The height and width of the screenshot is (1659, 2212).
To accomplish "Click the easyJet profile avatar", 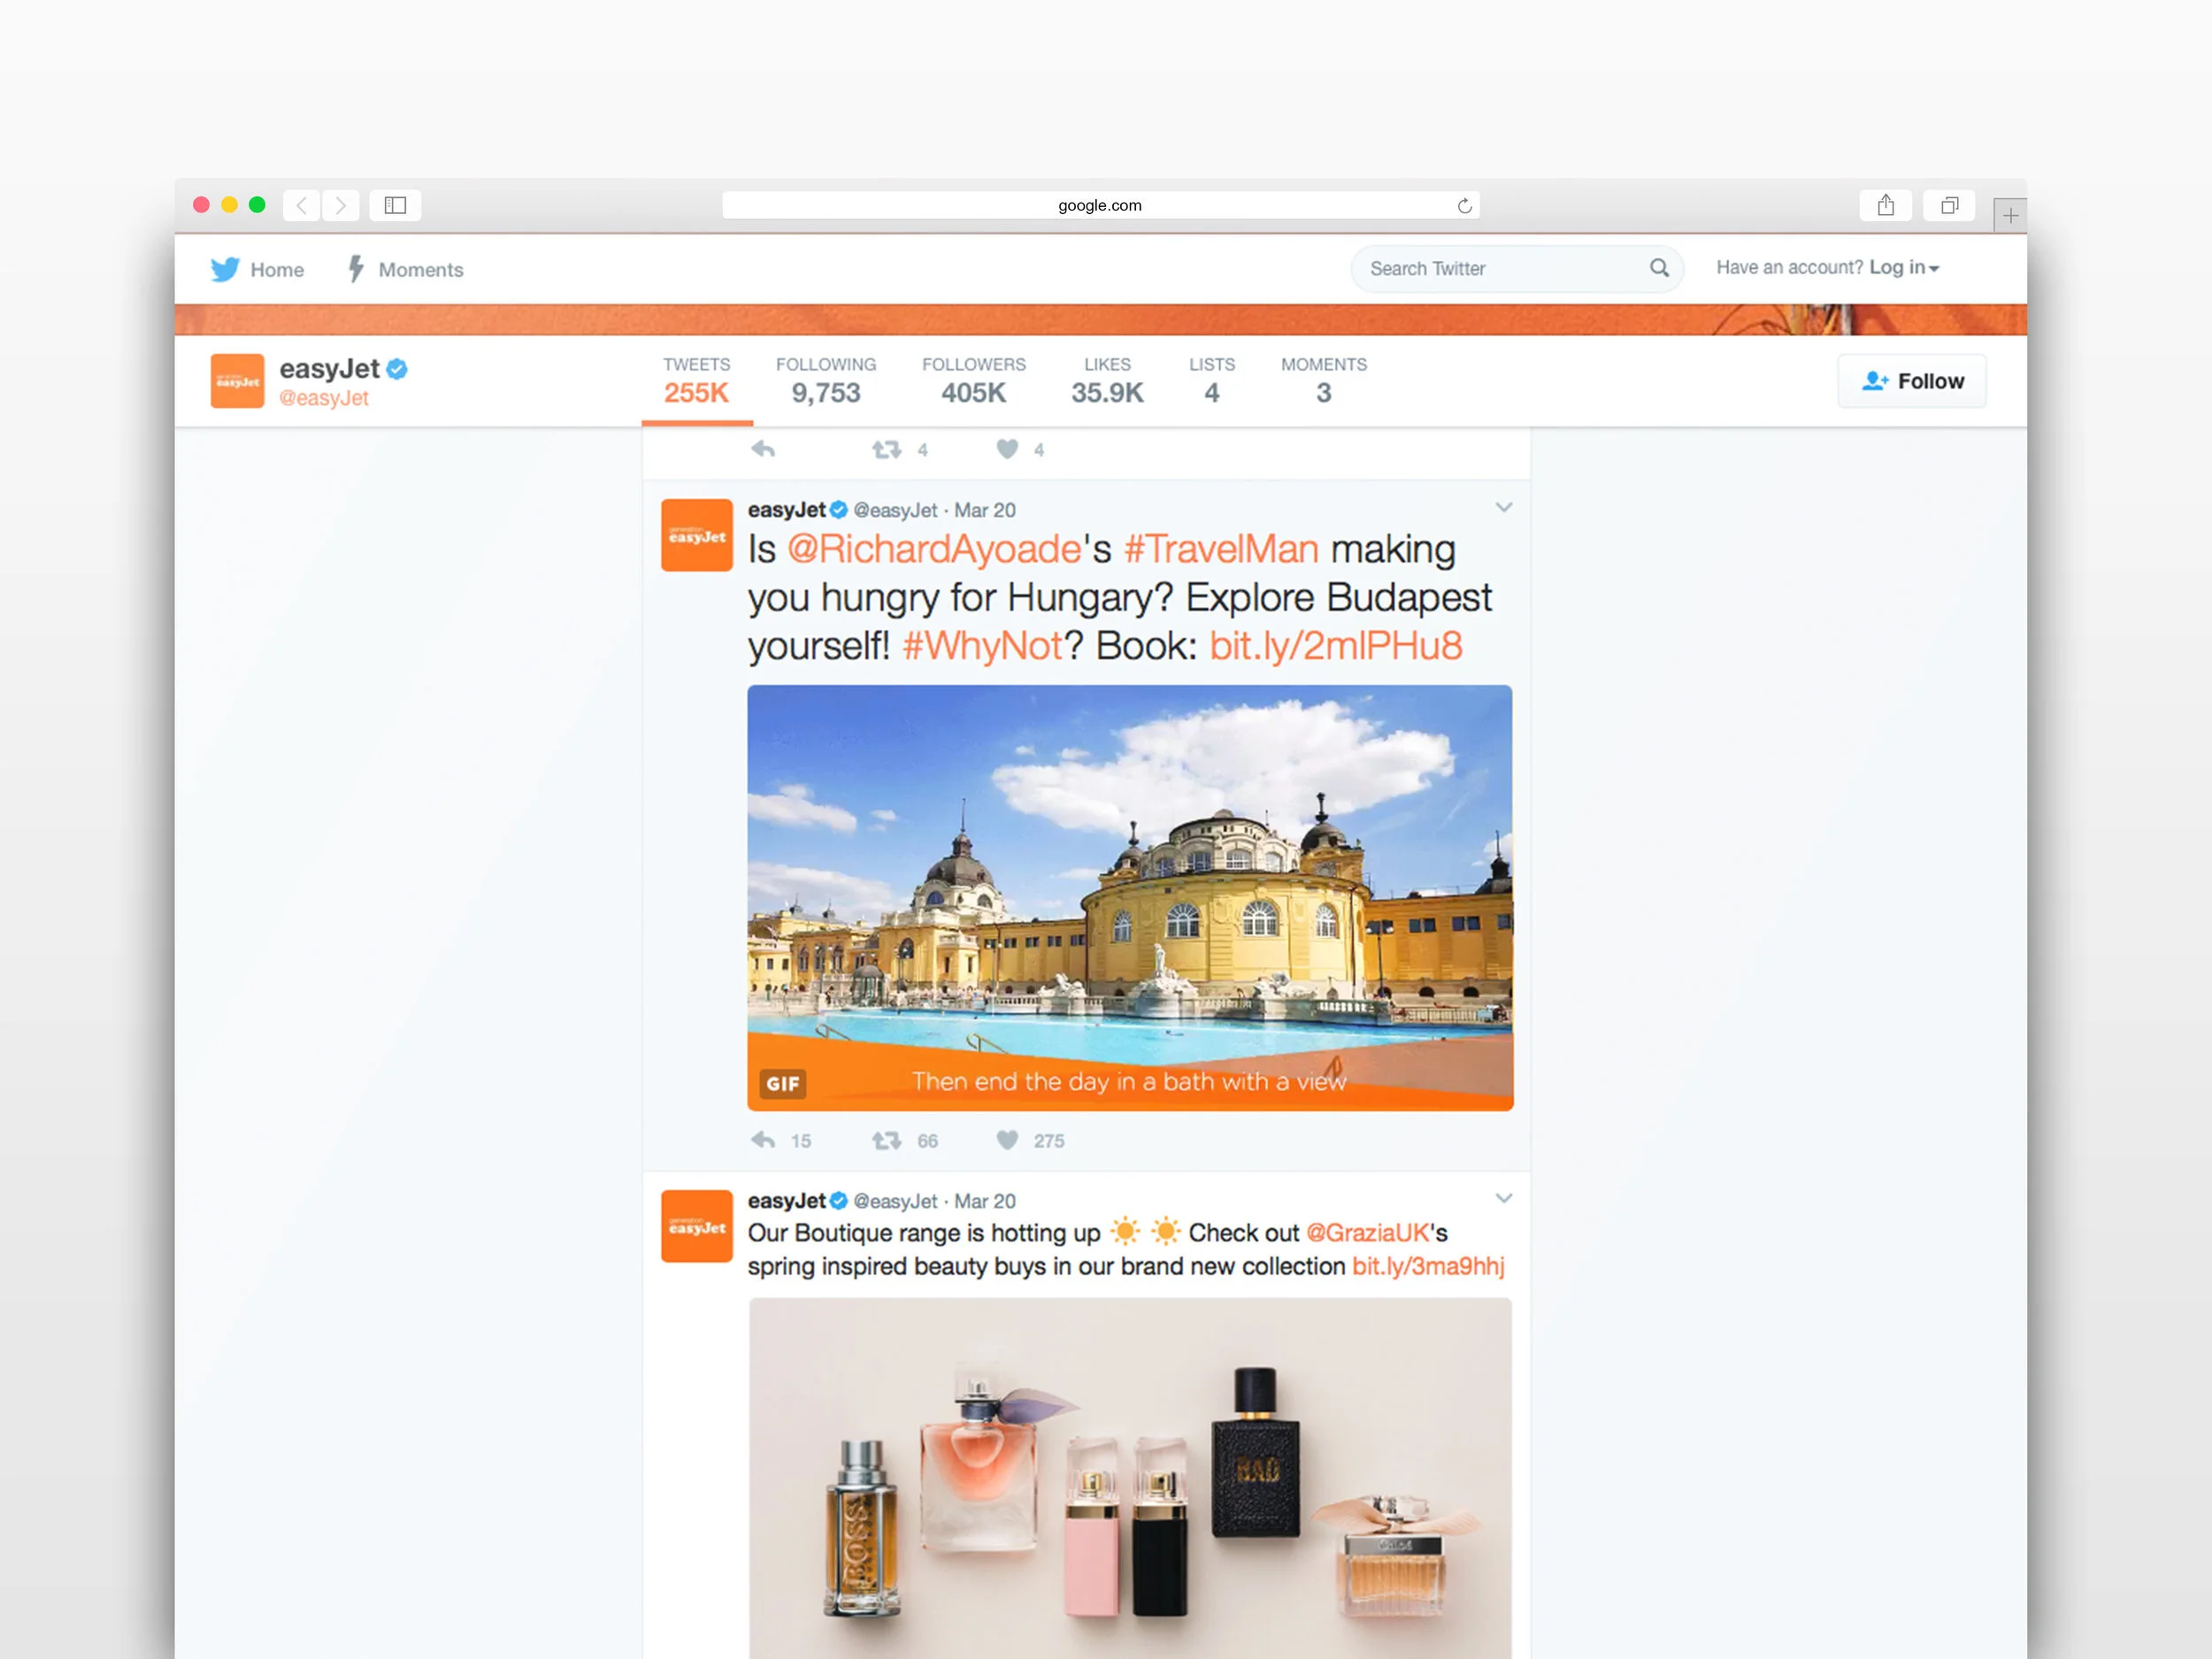I will (238, 381).
